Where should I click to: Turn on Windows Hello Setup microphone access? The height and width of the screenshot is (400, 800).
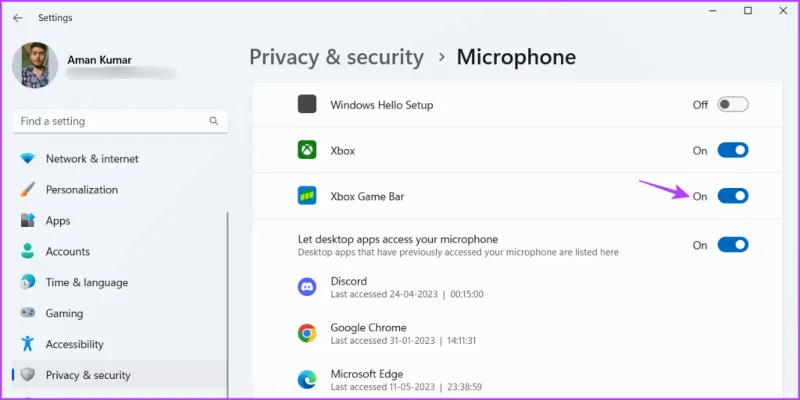pyautogui.click(x=733, y=105)
